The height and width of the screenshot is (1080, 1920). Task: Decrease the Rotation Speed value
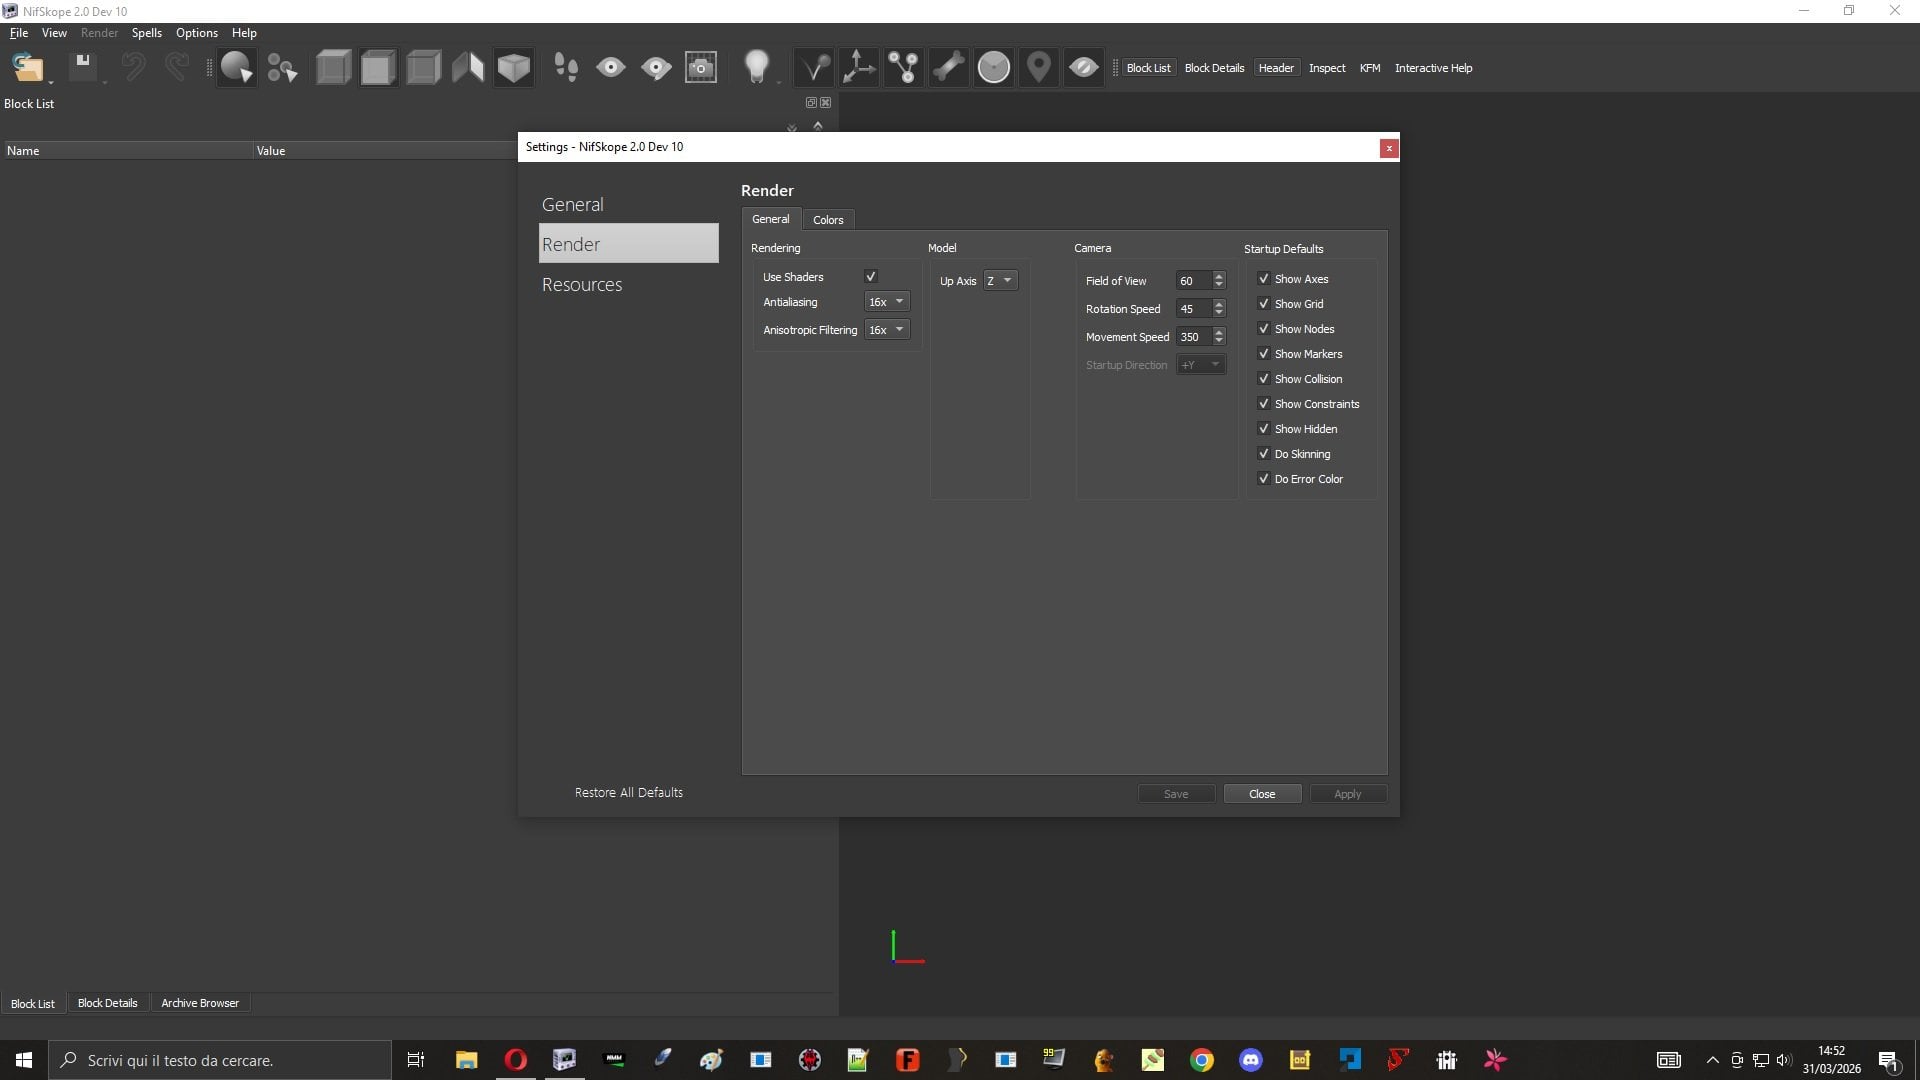click(x=1219, y=313)
